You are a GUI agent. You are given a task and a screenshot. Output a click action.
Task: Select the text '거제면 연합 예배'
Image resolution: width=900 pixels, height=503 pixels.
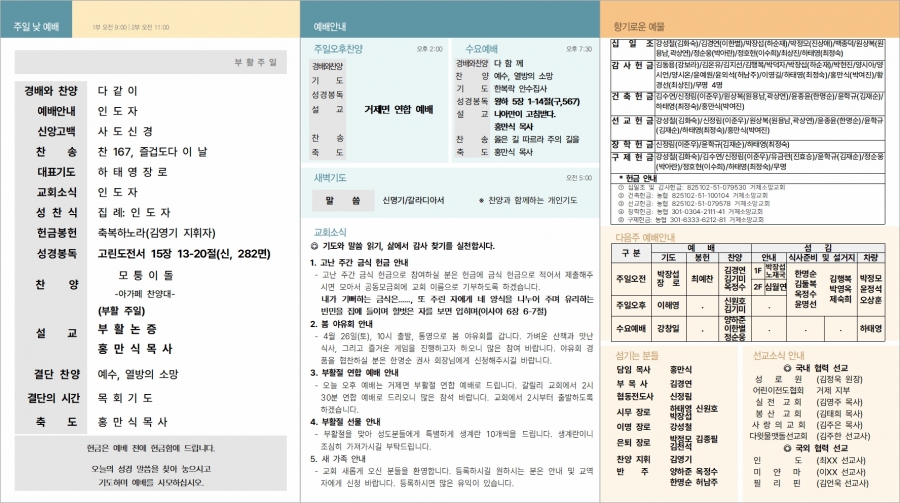[x=399, y=109]
